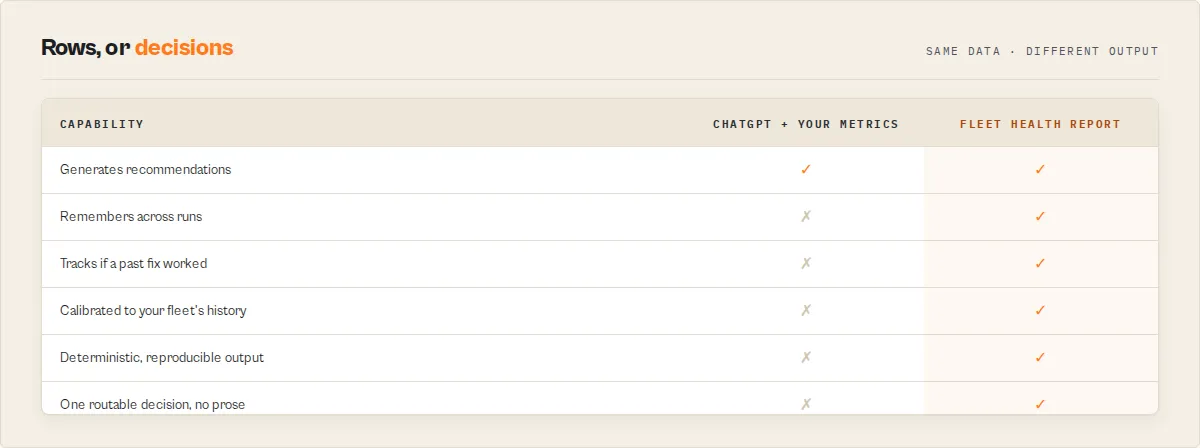Click the 'Same data · Different output' label
Viewport: 1200px width, 448px height.
pyautogui.click(x=1042, y=51)
